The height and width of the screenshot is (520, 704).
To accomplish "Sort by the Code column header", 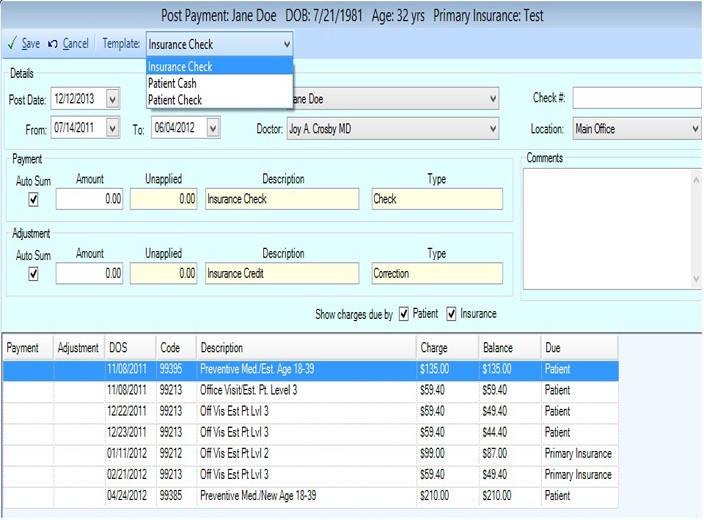I will pos(176,348).
